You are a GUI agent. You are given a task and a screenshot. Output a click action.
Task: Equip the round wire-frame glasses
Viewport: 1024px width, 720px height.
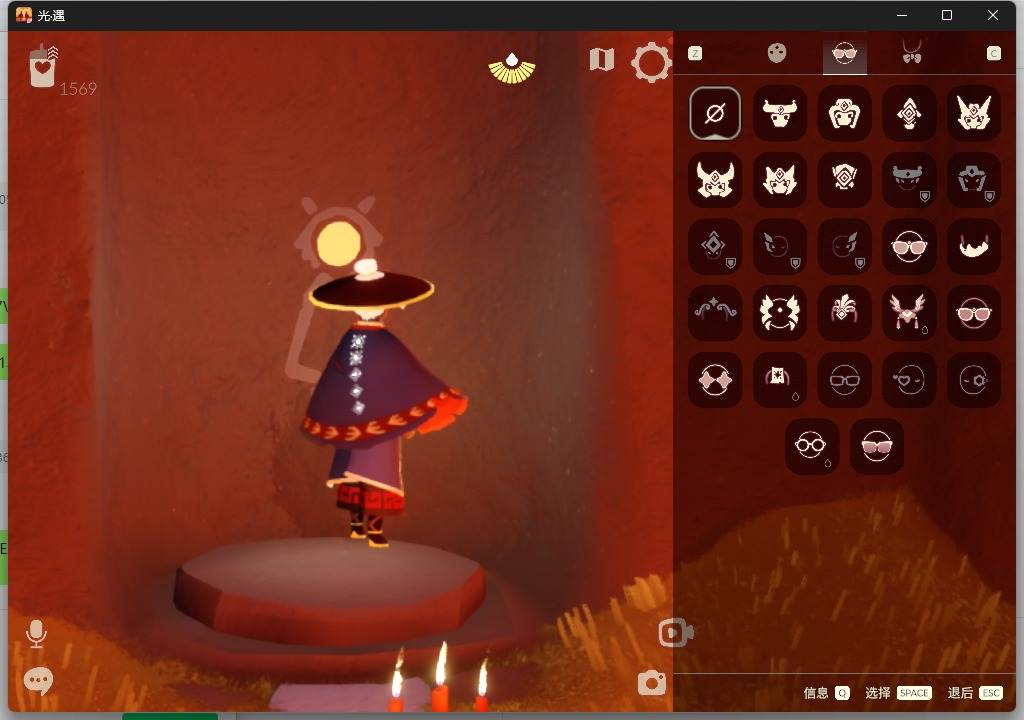tap(811, 446)
